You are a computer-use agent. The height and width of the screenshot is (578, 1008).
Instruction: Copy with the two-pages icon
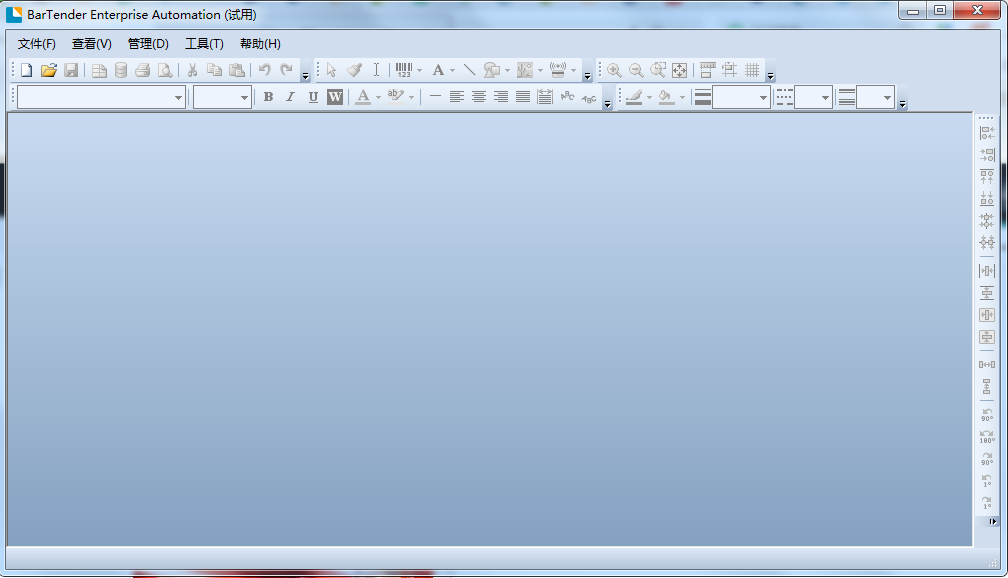(x=214, y=70)
